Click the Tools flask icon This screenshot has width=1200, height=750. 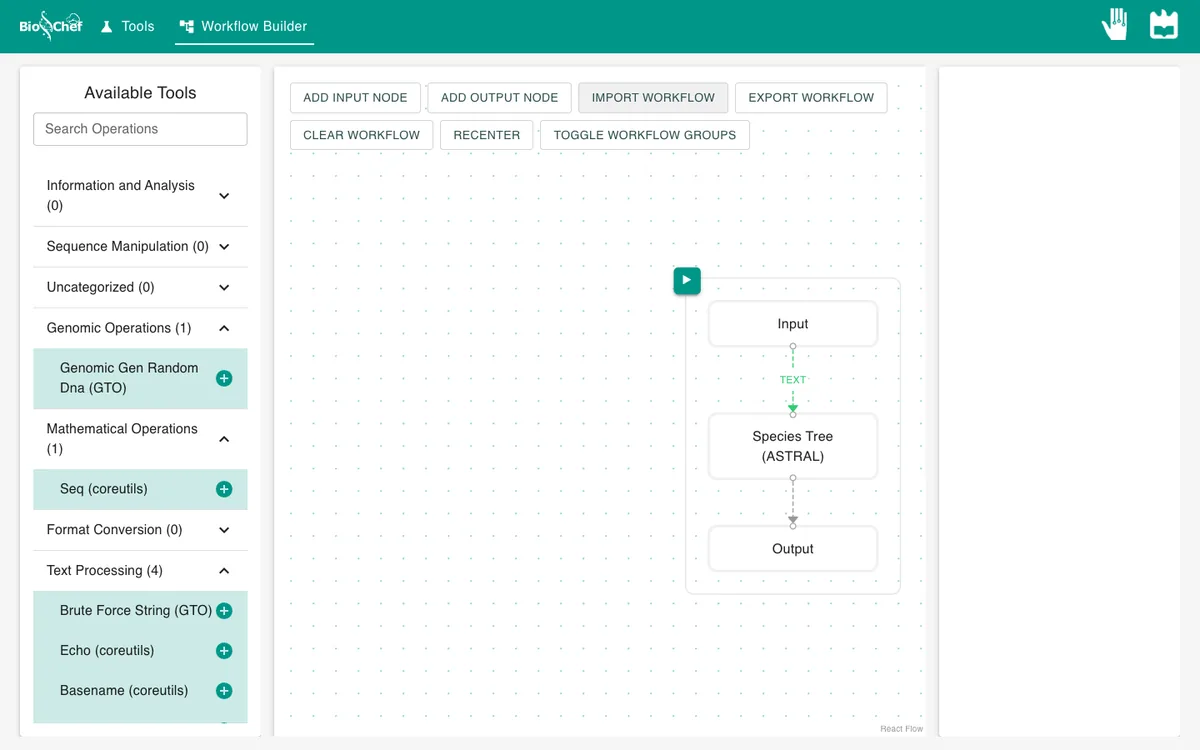107,27
